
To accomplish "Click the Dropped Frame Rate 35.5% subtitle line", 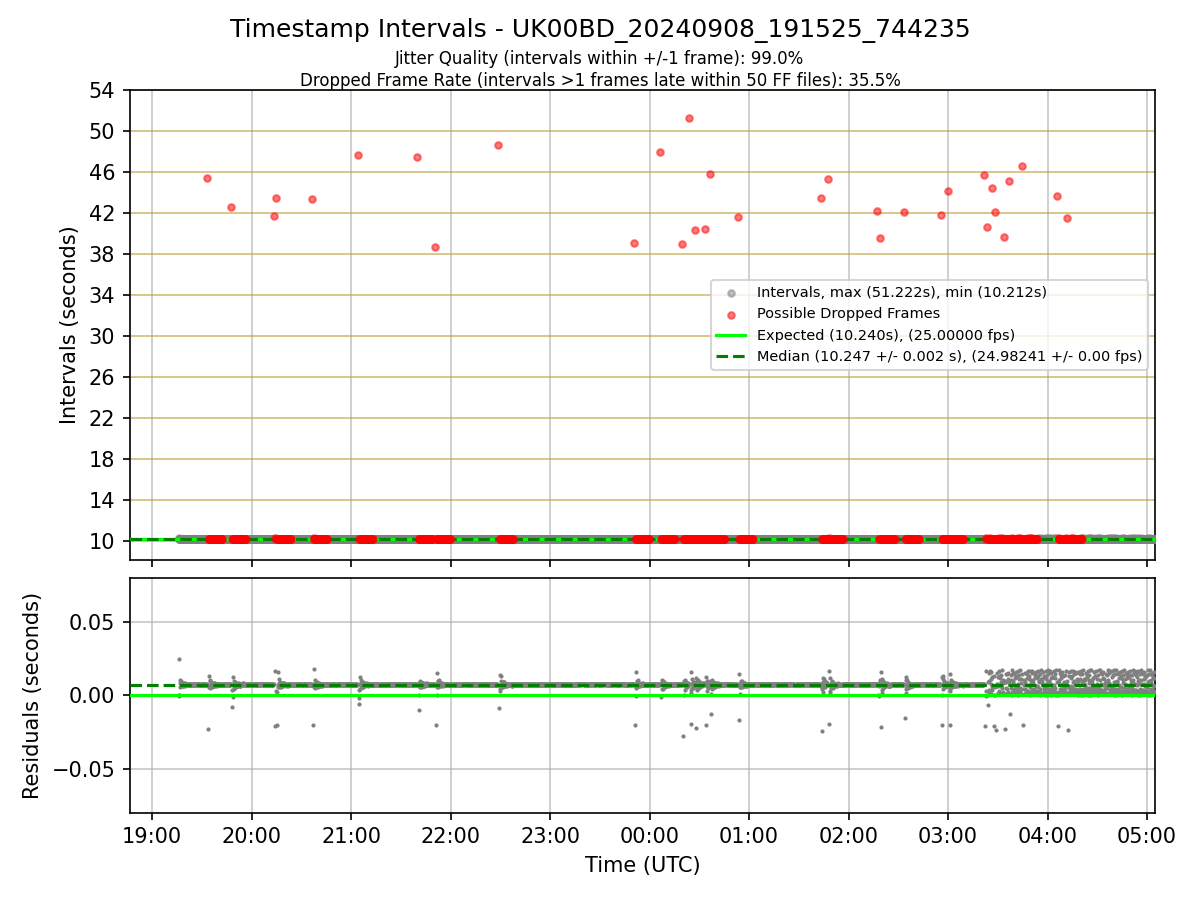I will pyautogui.click(x=600, y=80).
